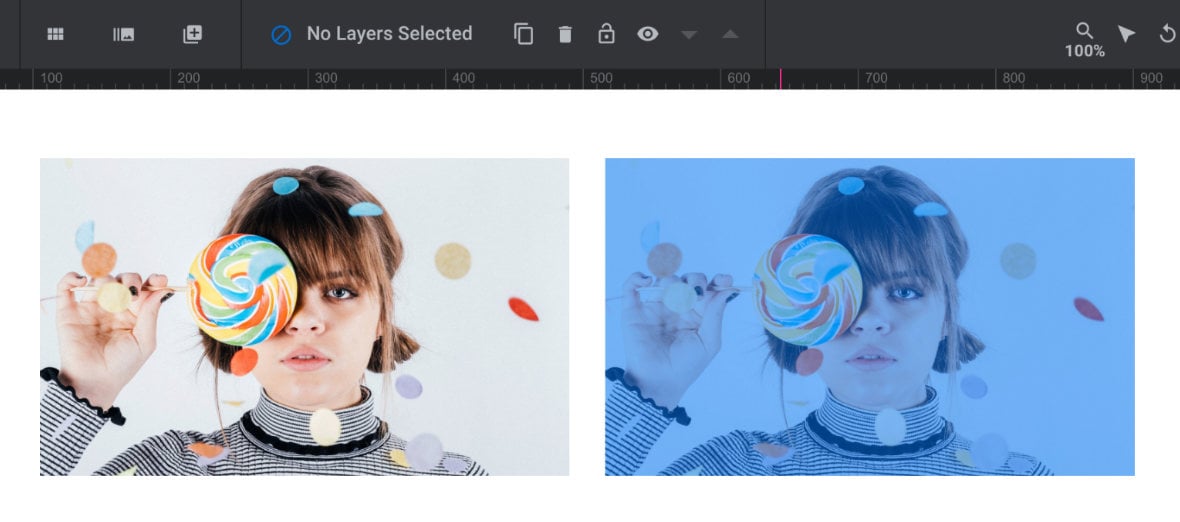This screenshot has height=522, width=1180.
Task: Toggle layer visibility eye icon
Action: (x=647, y=34)
